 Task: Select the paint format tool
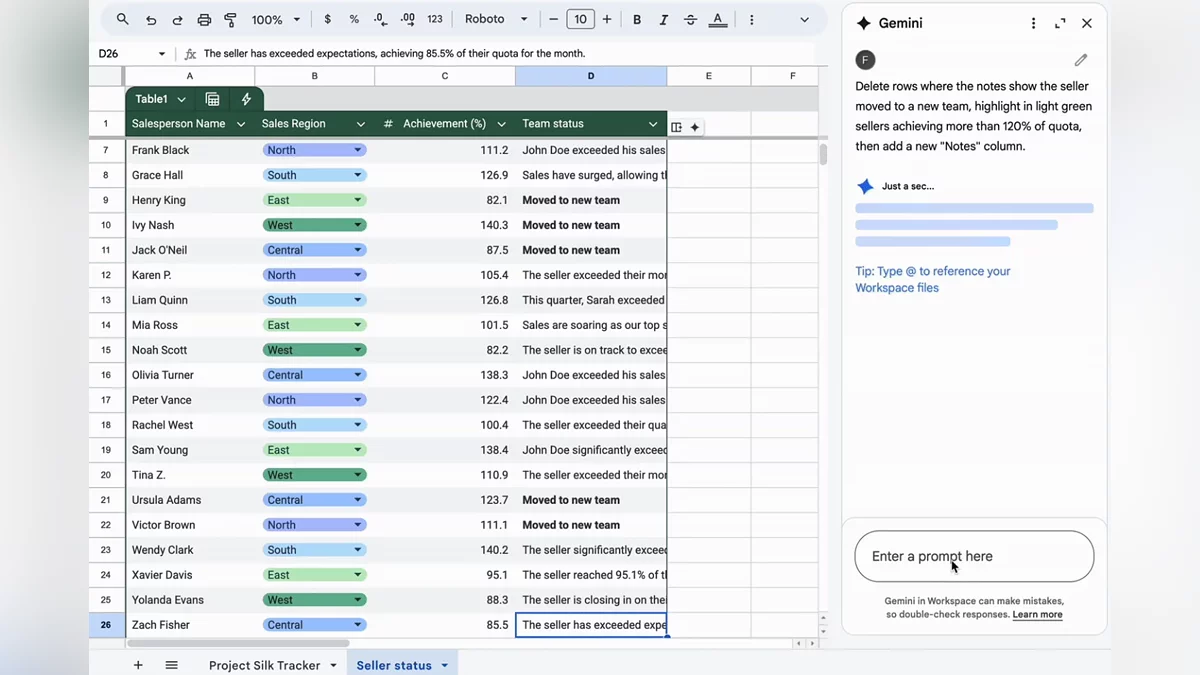click(x=231, y=20)
